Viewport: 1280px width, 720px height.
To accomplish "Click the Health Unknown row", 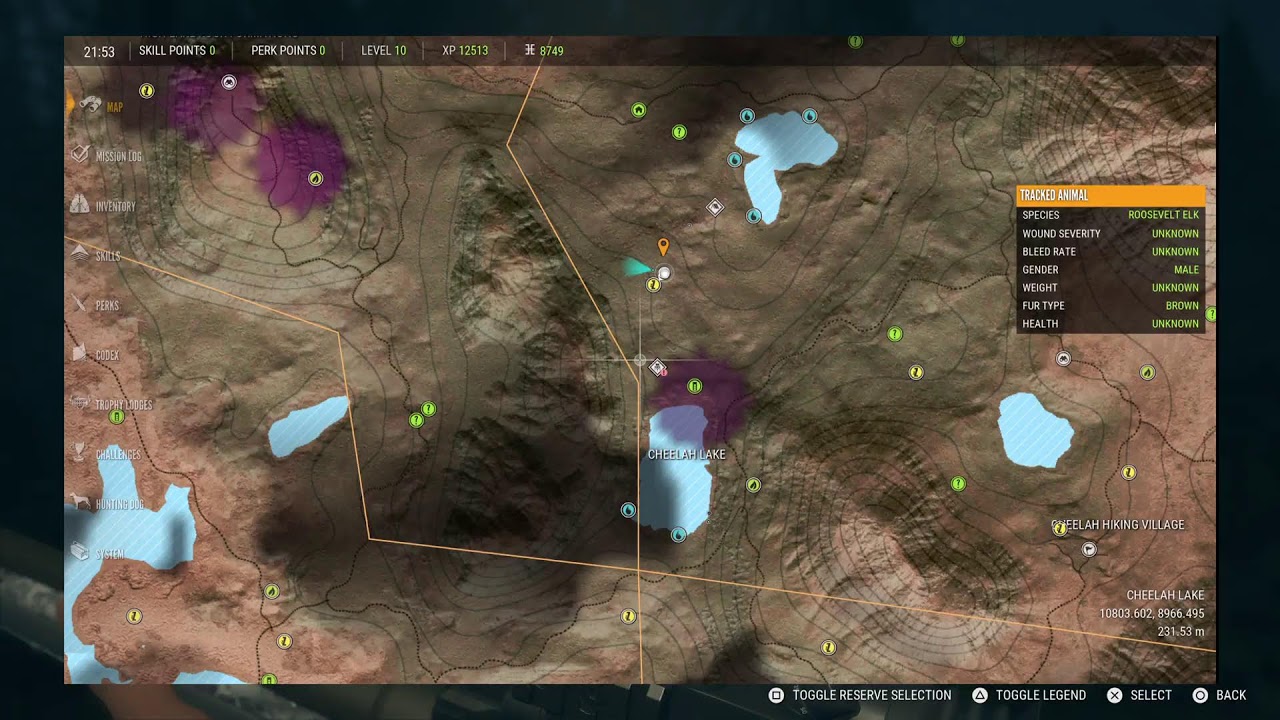I will point(1111,323).
